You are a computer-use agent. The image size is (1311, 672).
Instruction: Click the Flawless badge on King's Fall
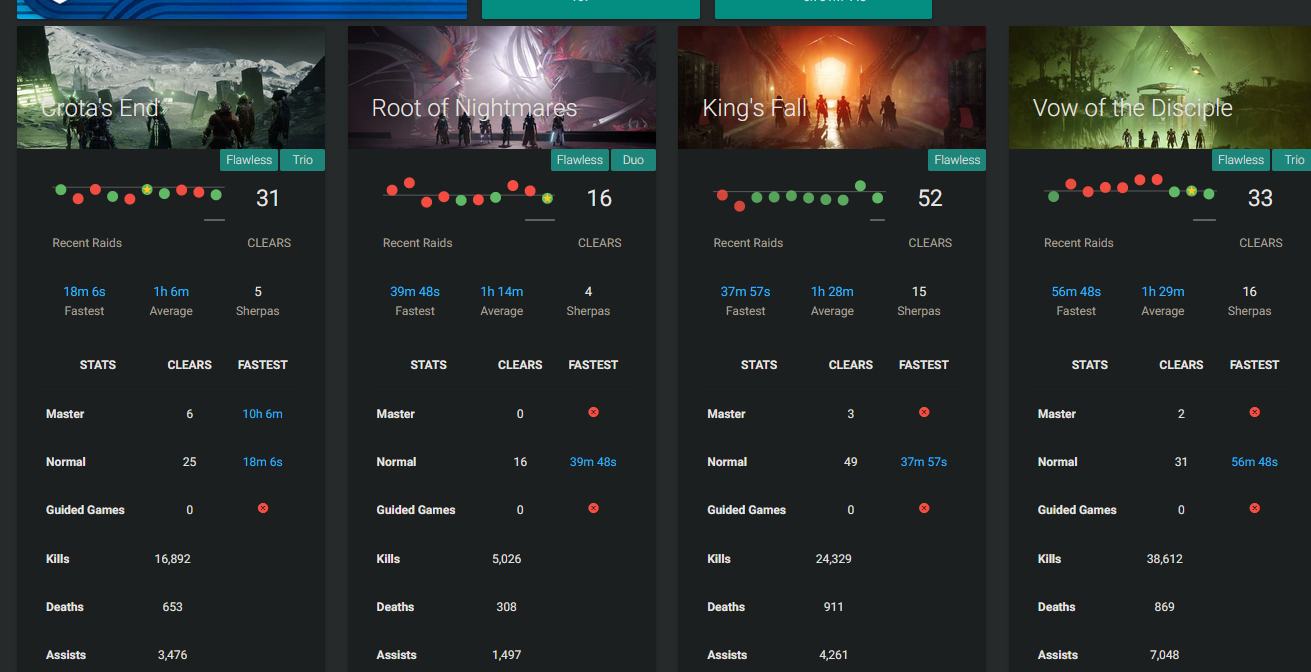point(957,160)
